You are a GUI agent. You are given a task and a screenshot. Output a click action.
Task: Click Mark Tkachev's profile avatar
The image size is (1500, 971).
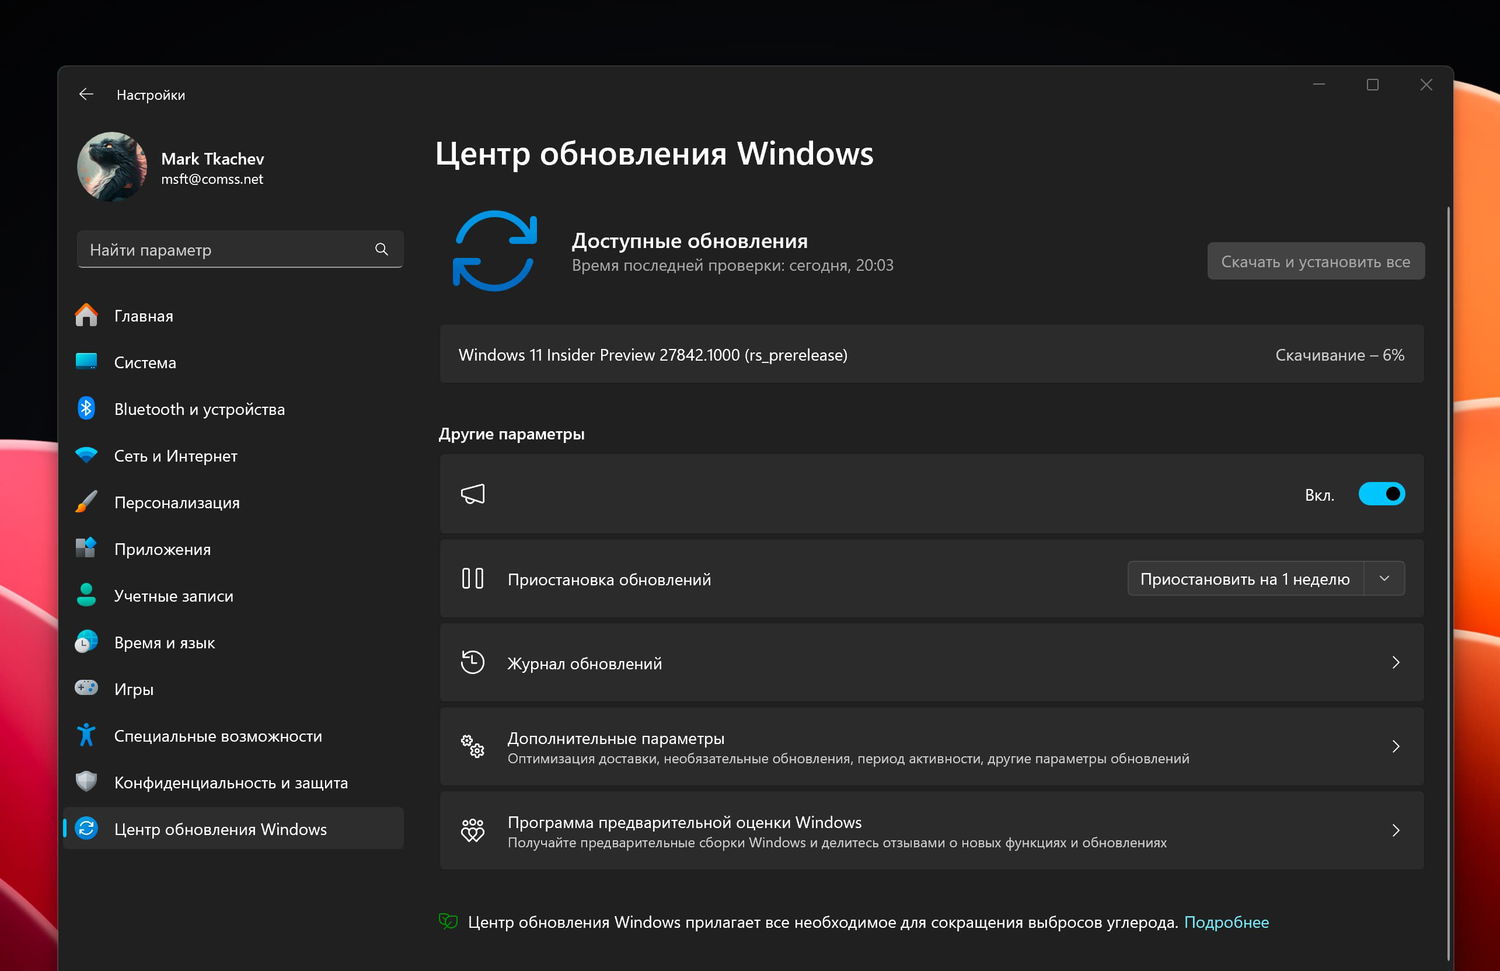click(112, 166)
